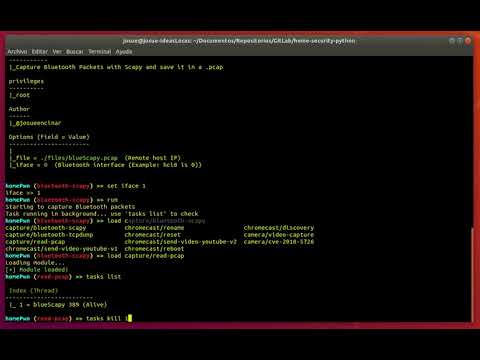
Task: Click 'capture/read-pcap' in the completion list
Action: 35,242
